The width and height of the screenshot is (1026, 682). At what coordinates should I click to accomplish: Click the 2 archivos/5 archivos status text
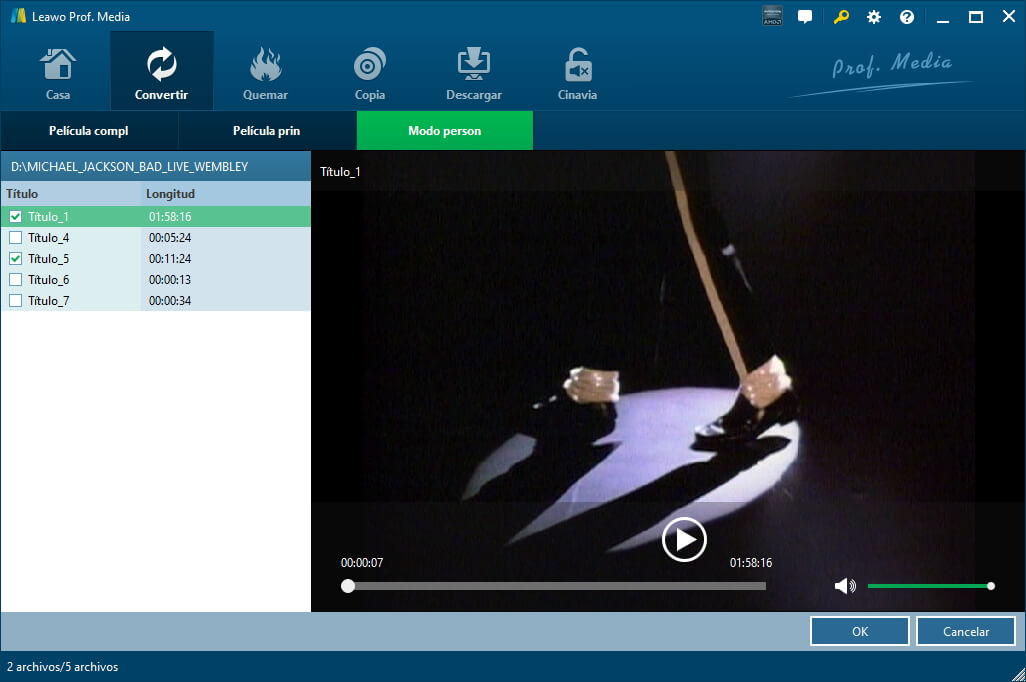(x=63, y=667)
